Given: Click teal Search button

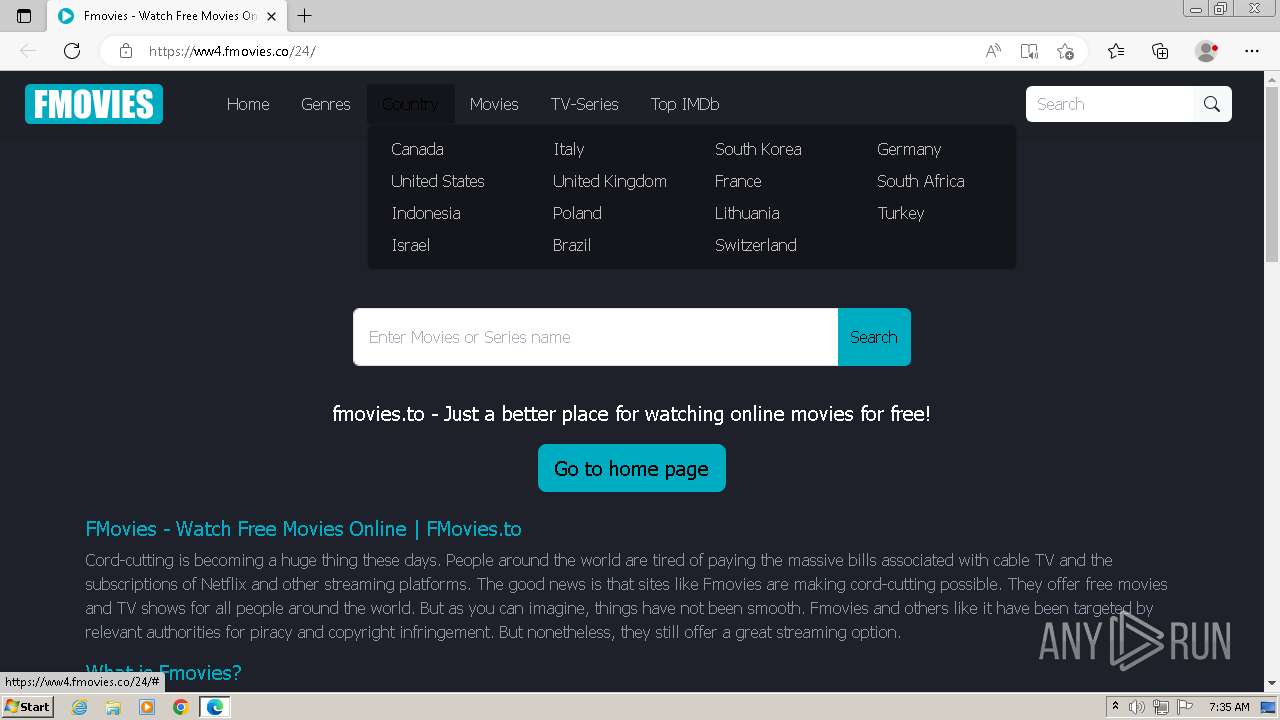Looking at the screenshot, I should coord(874,337).
